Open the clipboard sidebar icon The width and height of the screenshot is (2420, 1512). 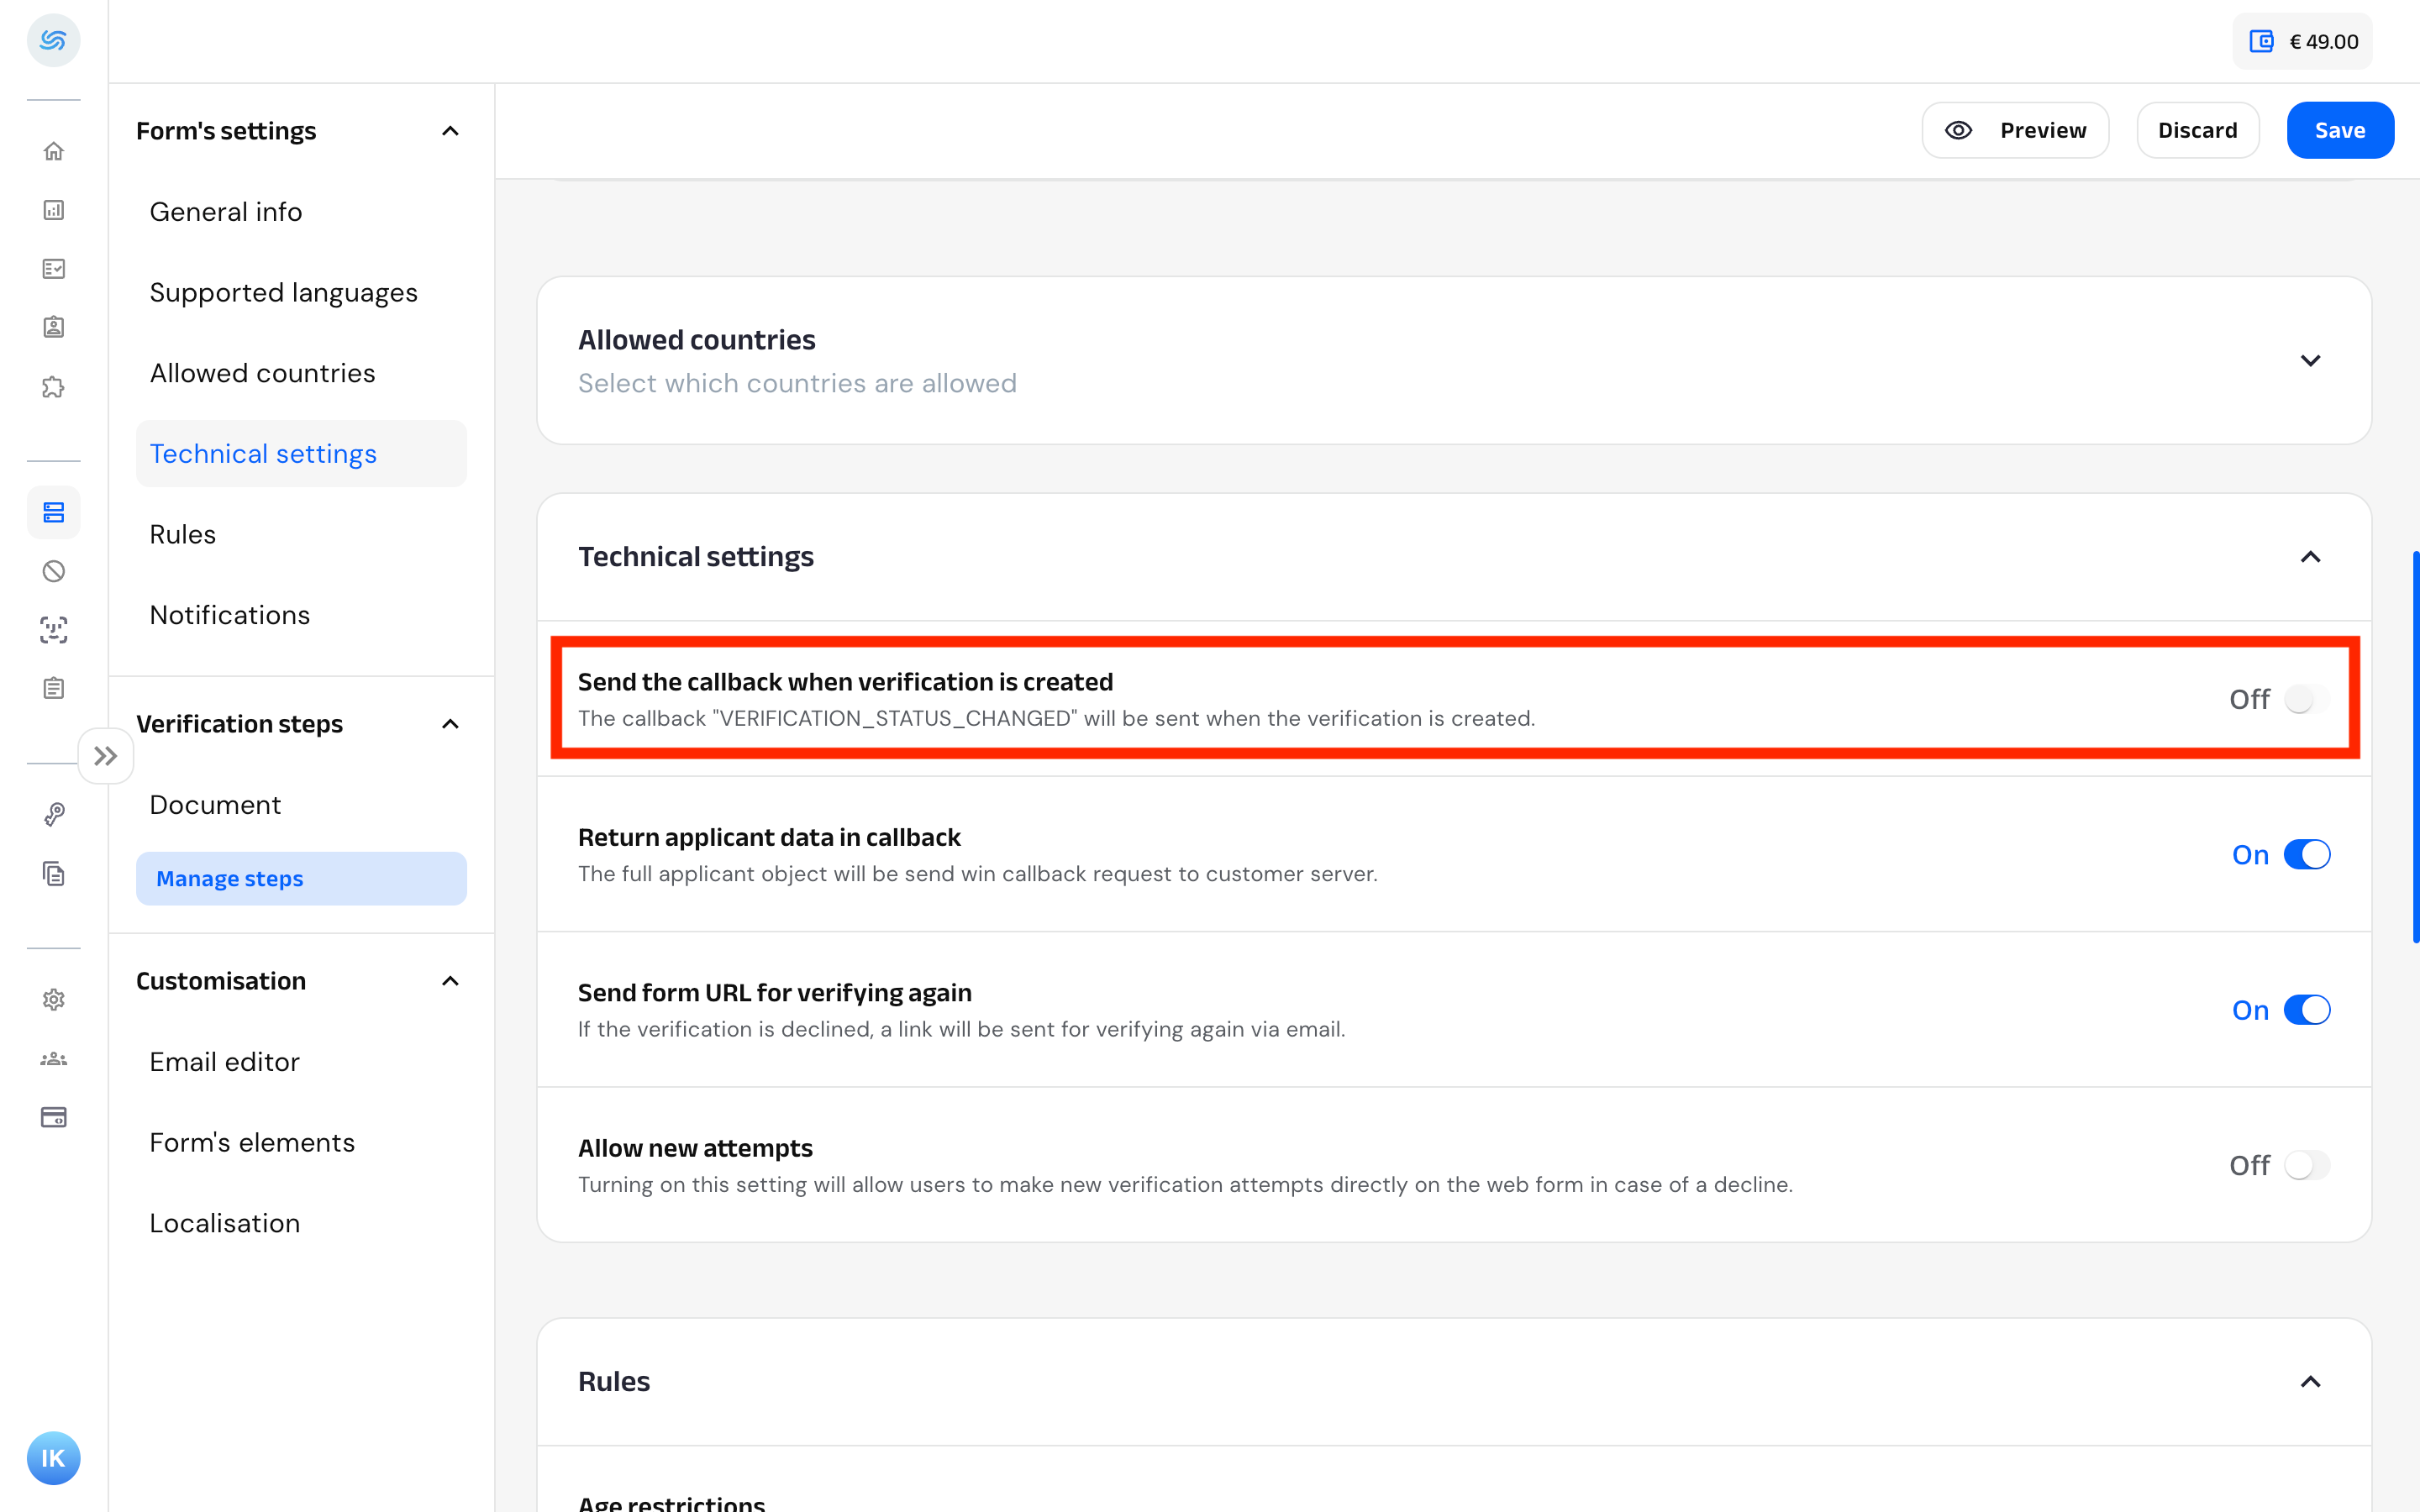pos(54,688)
